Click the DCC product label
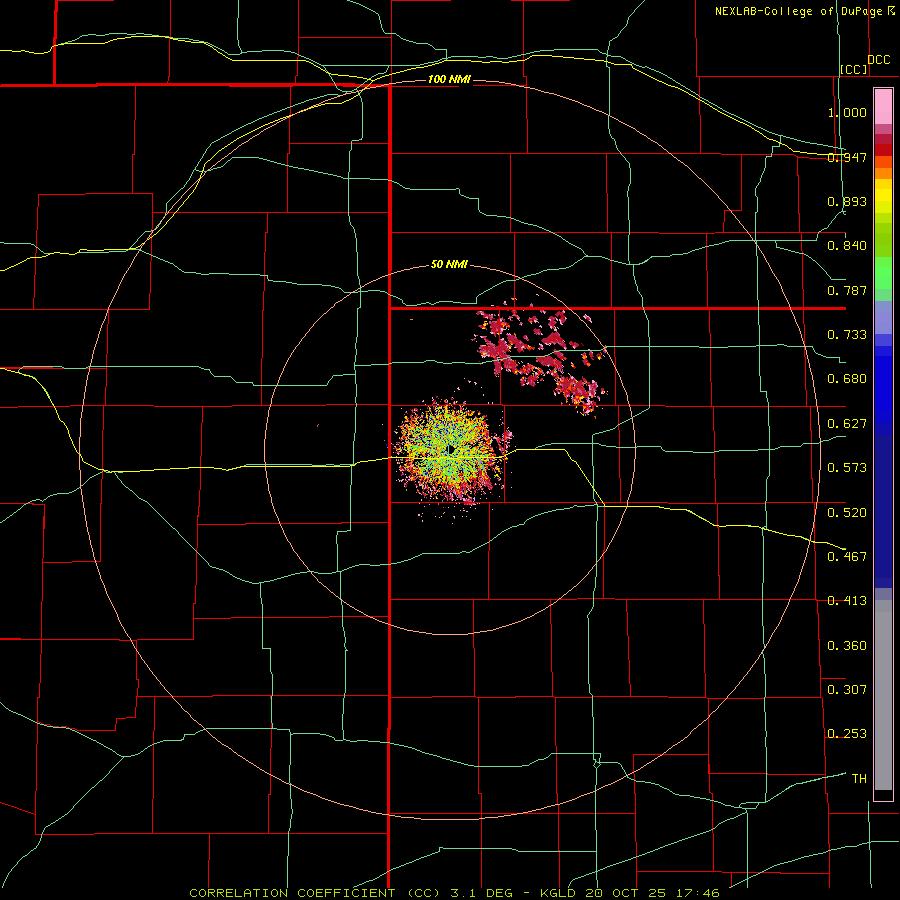 coord(879,60)
